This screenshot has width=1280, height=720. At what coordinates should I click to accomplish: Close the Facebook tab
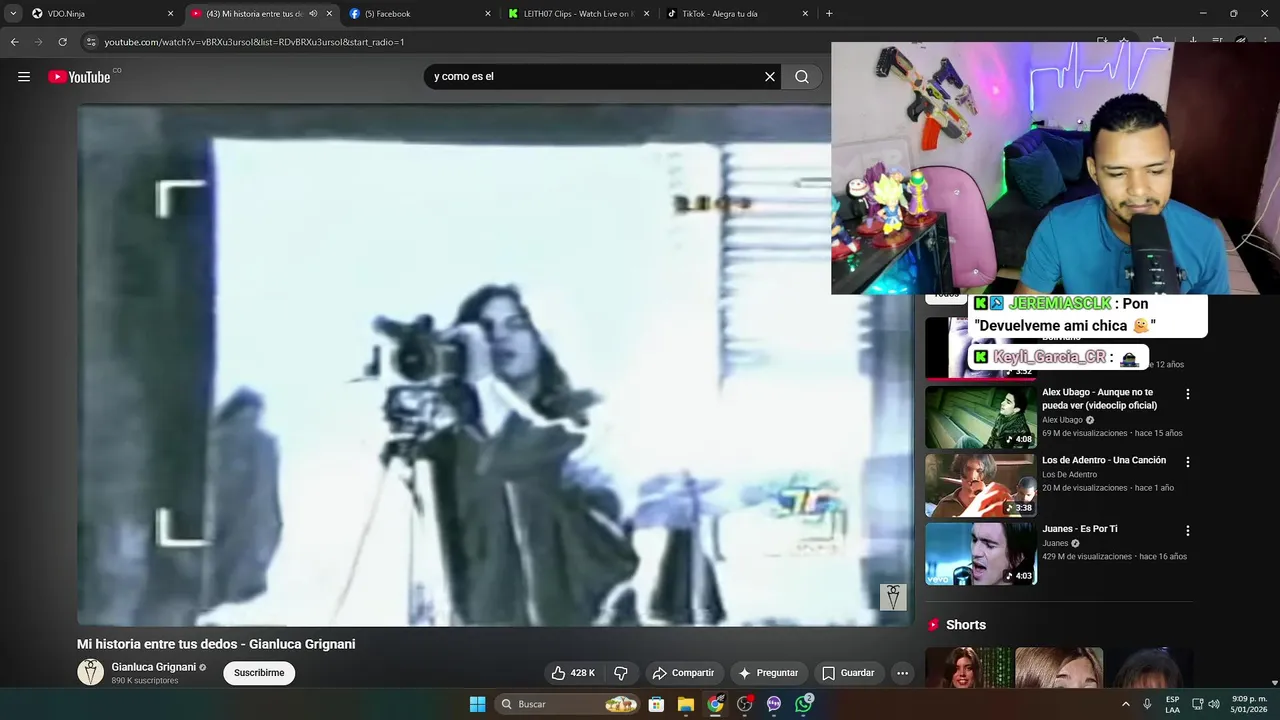tap(488, 14)
